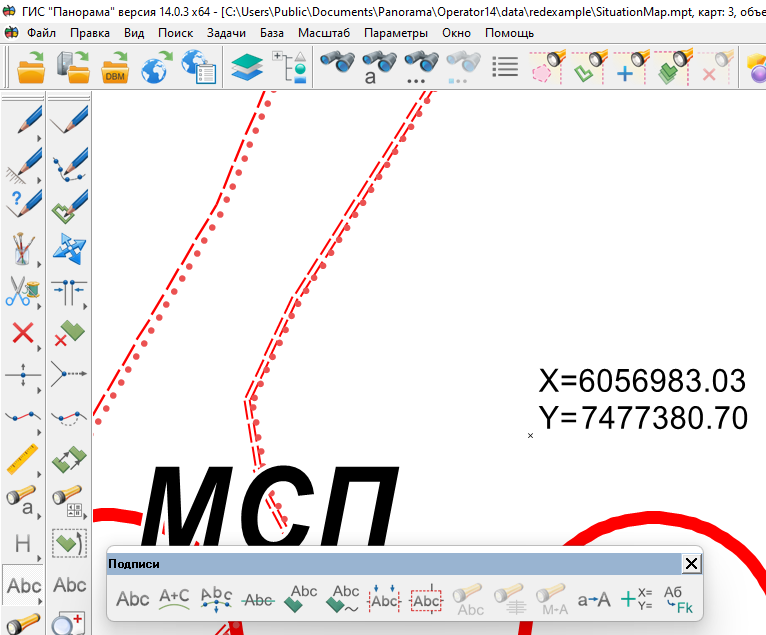Select the smooth line arc tool

click(69, 418)
